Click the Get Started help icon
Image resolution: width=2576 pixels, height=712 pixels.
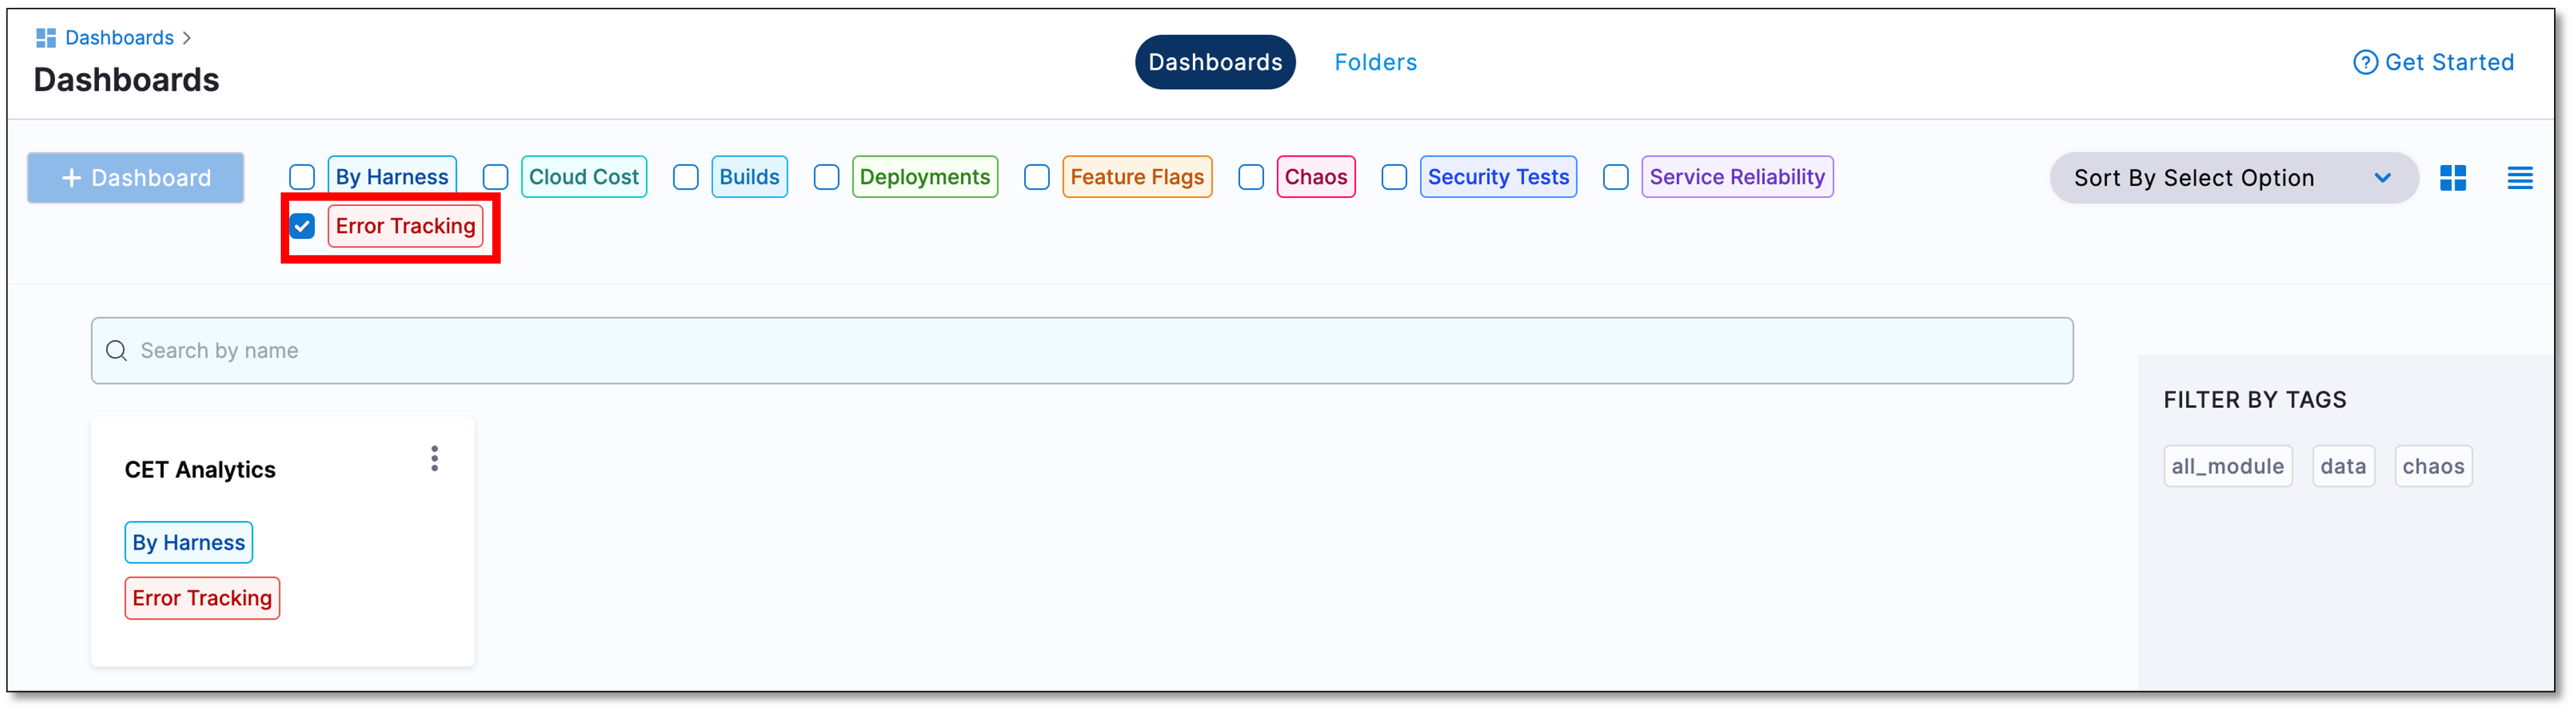2365,63
